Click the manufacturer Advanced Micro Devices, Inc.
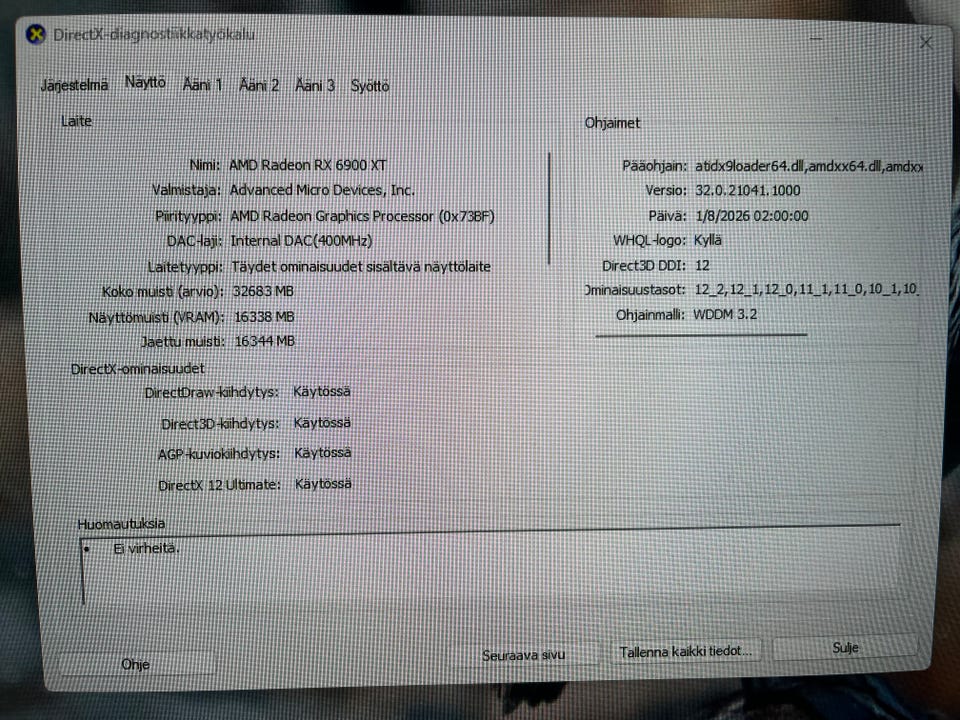The width and height of the screenshot is (960, 720). 322,190
